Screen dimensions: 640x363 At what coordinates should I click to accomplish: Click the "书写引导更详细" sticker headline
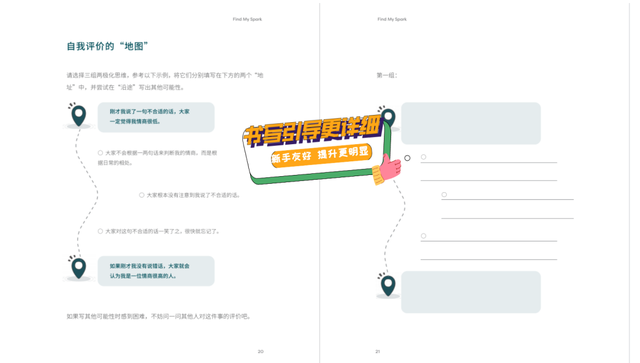(313, 131)
